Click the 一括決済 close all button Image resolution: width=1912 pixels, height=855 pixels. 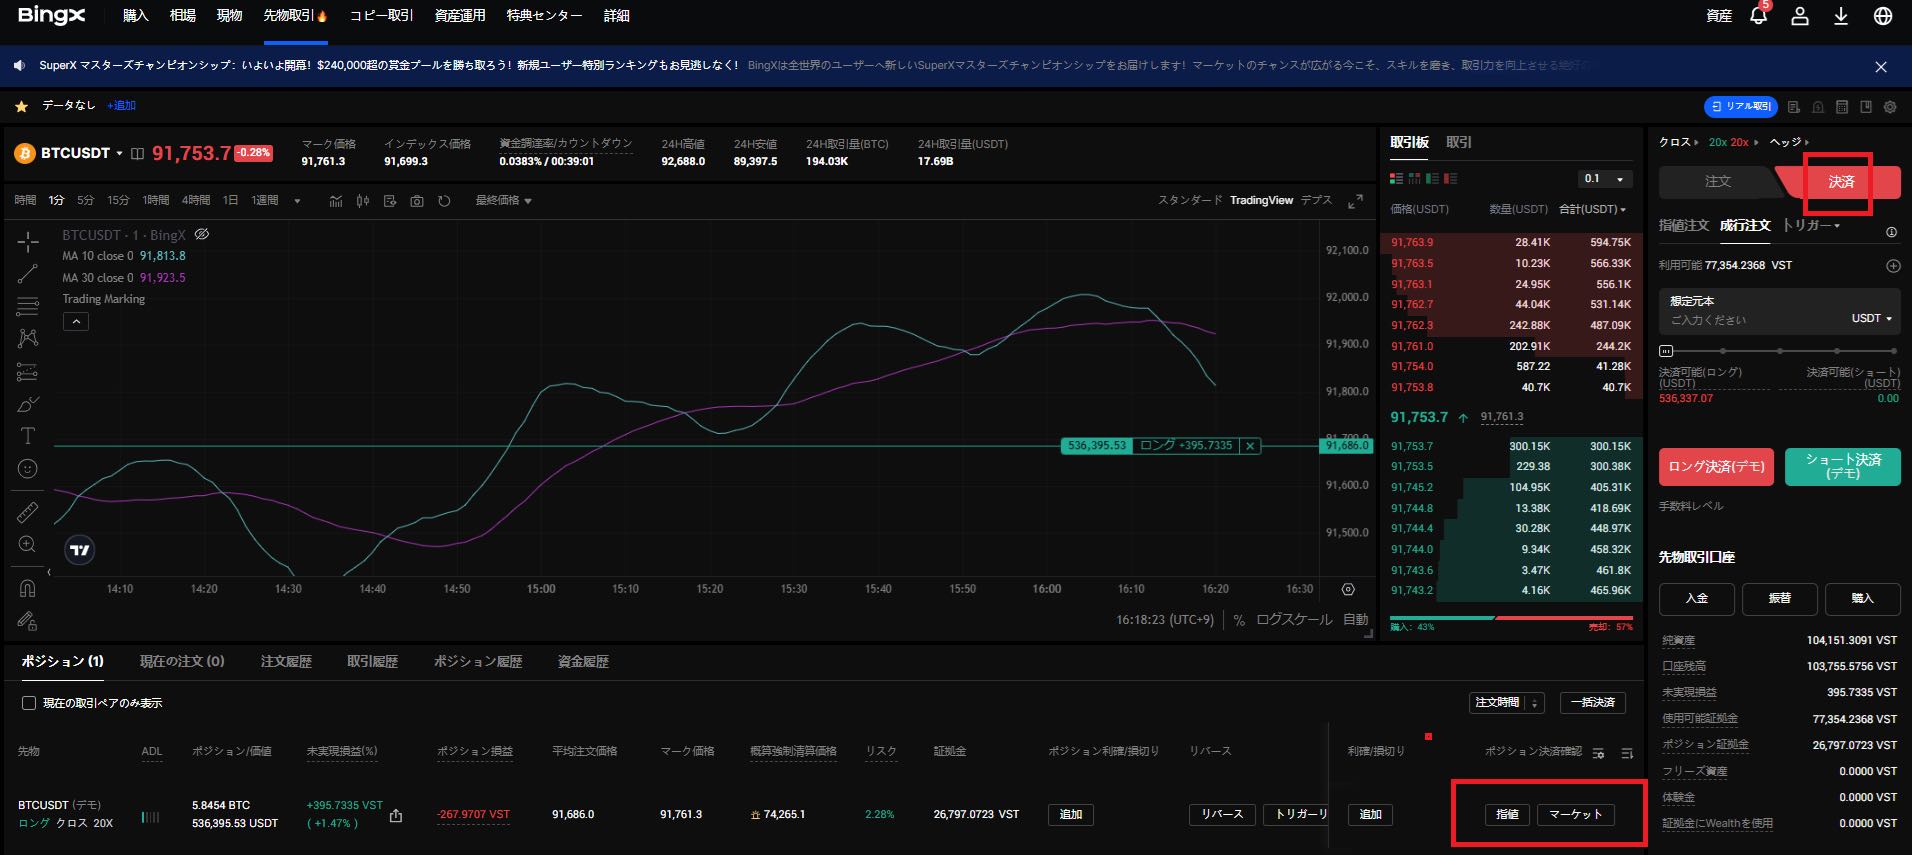(1592, 703)
